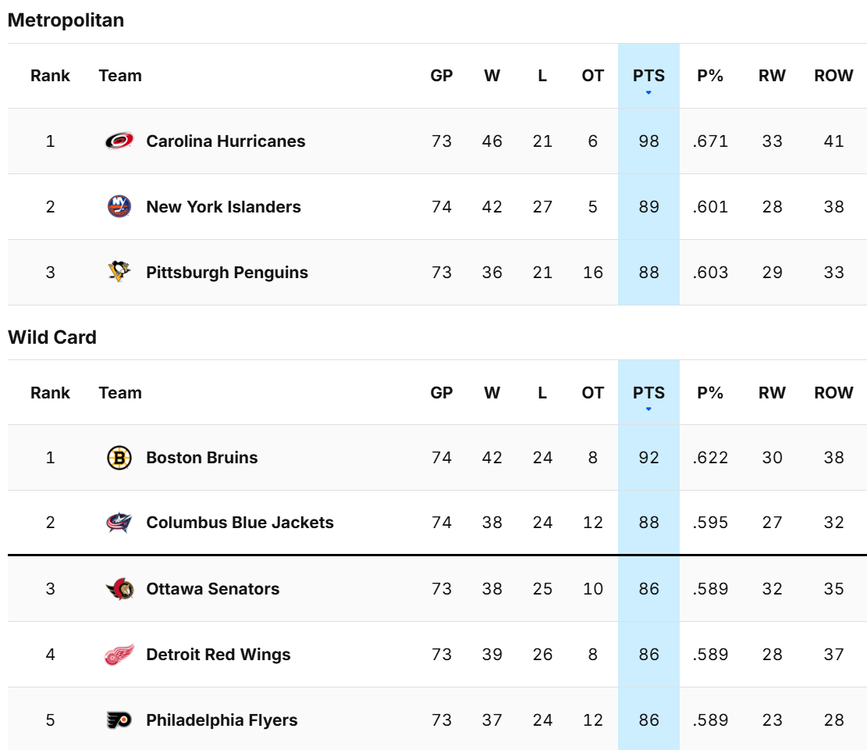The height and width of the screenshot is (750, 867).
Task: Click the Ottawa Senators logo
Action: (x=119, y=589)
